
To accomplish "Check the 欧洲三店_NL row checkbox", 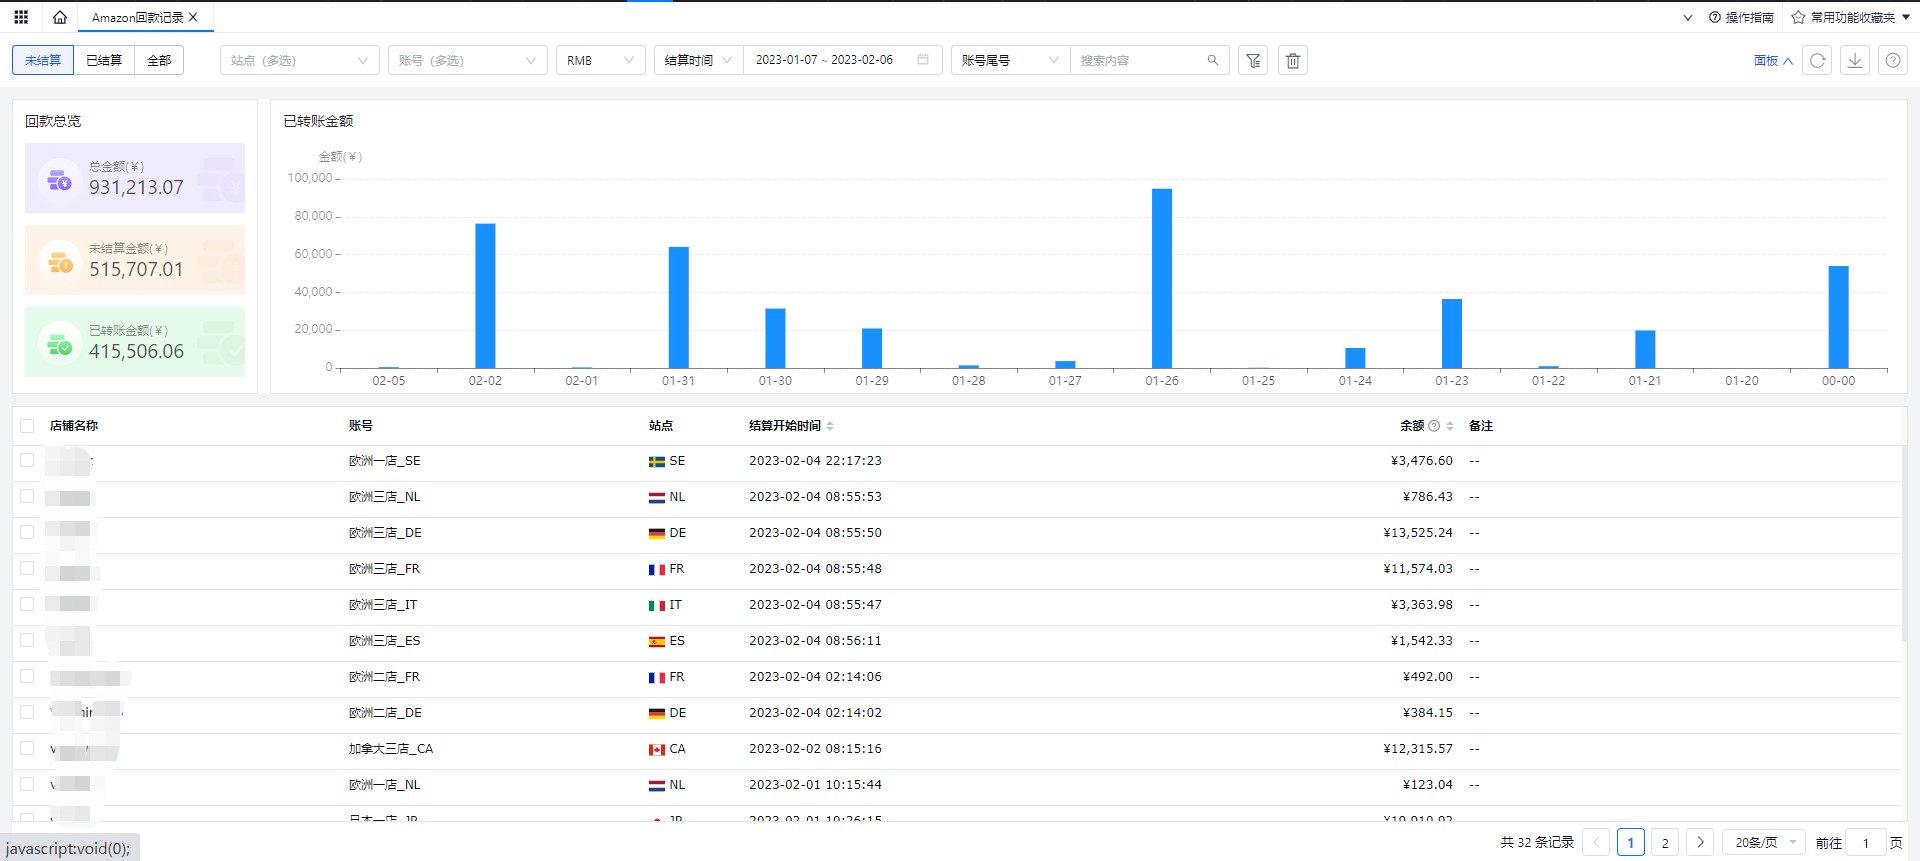I will click(27, 496).
